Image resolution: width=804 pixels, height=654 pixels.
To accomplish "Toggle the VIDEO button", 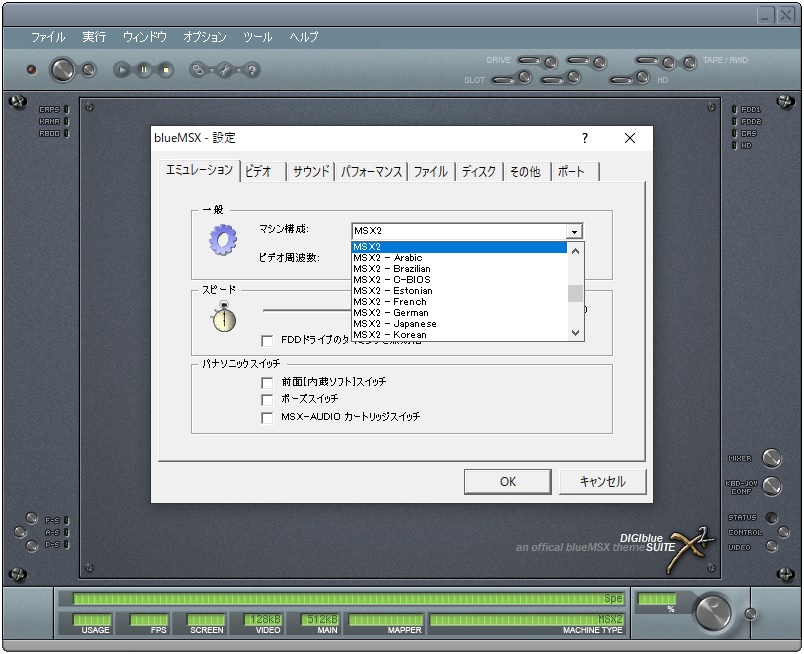I will click(x=771, y=547).
